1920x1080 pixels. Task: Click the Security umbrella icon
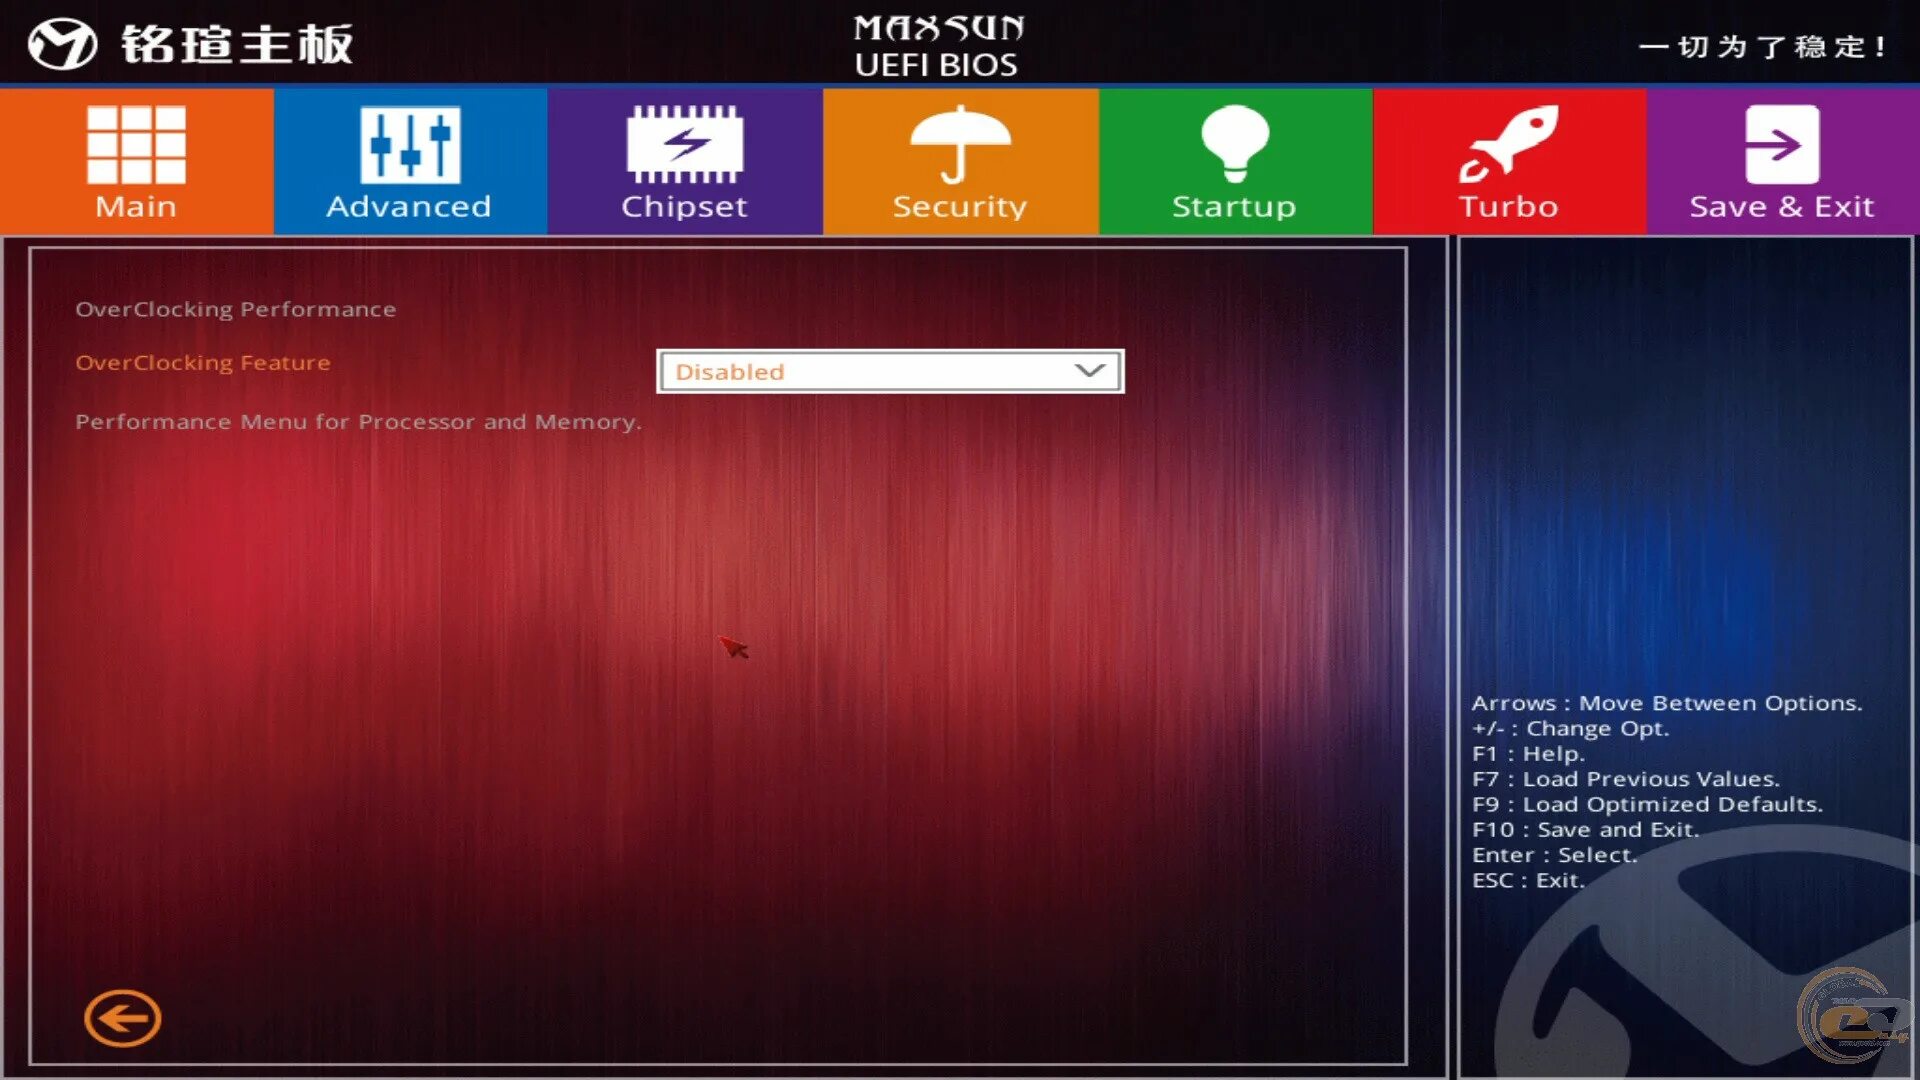tap(960, 144)
